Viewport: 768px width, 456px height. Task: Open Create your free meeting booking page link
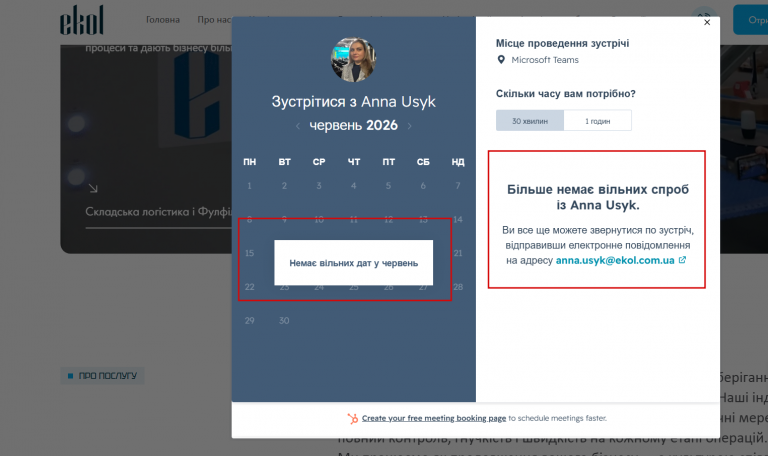[433, 418]
